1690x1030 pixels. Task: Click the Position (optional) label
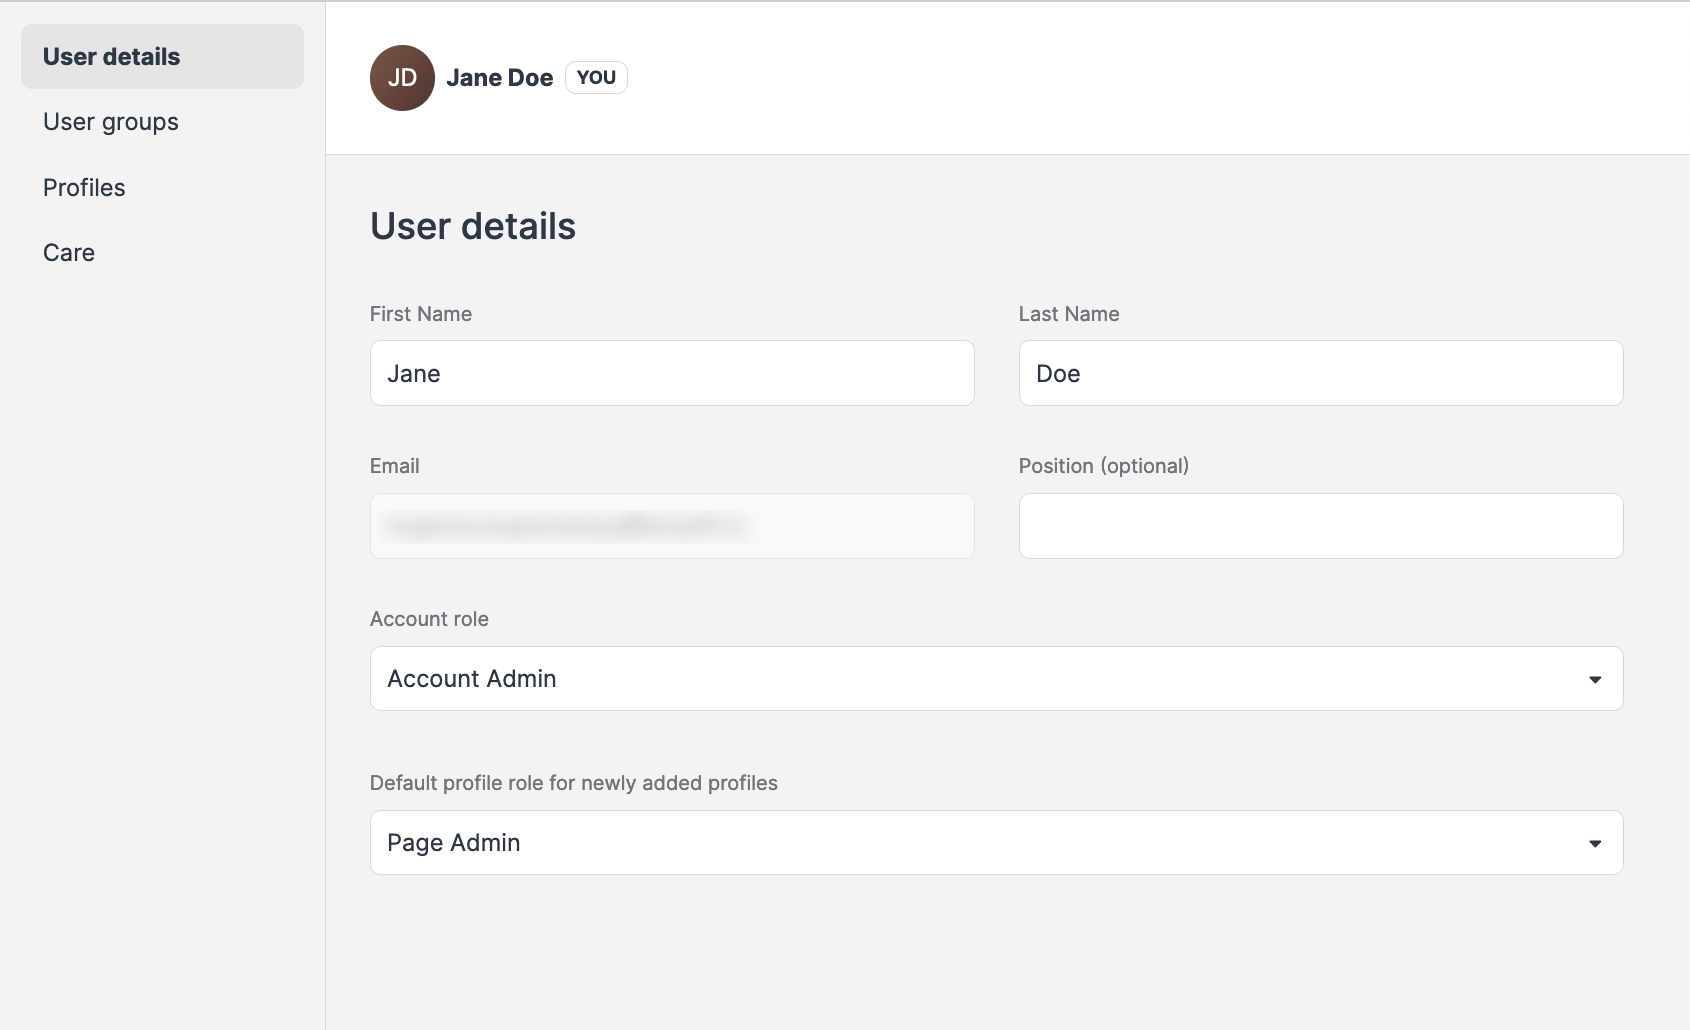[x=1103, y=466]
